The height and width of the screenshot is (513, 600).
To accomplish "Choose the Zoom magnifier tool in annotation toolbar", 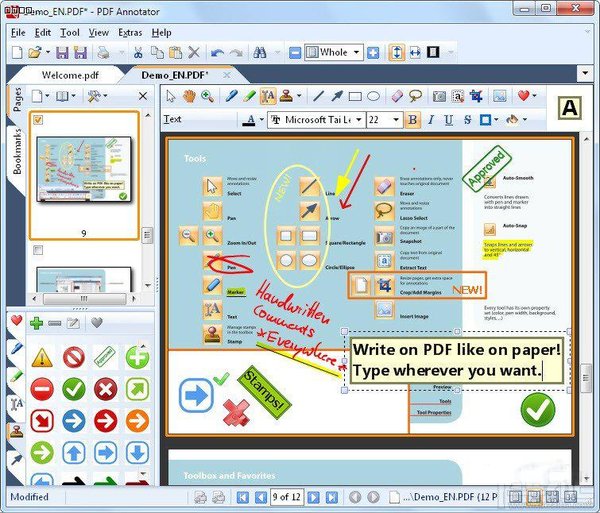I will click(207, 96).
